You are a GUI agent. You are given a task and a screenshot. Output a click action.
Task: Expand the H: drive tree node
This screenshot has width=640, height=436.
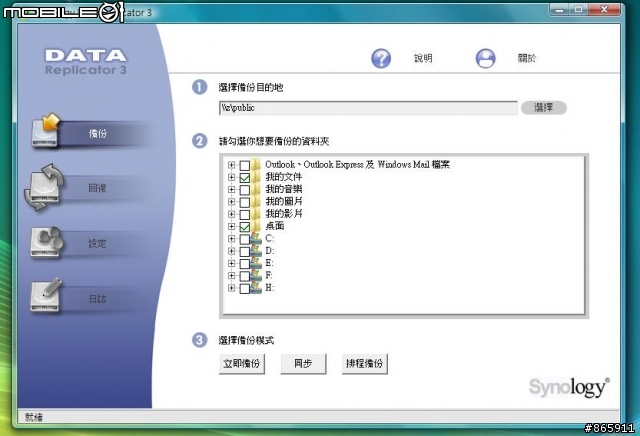231,288
